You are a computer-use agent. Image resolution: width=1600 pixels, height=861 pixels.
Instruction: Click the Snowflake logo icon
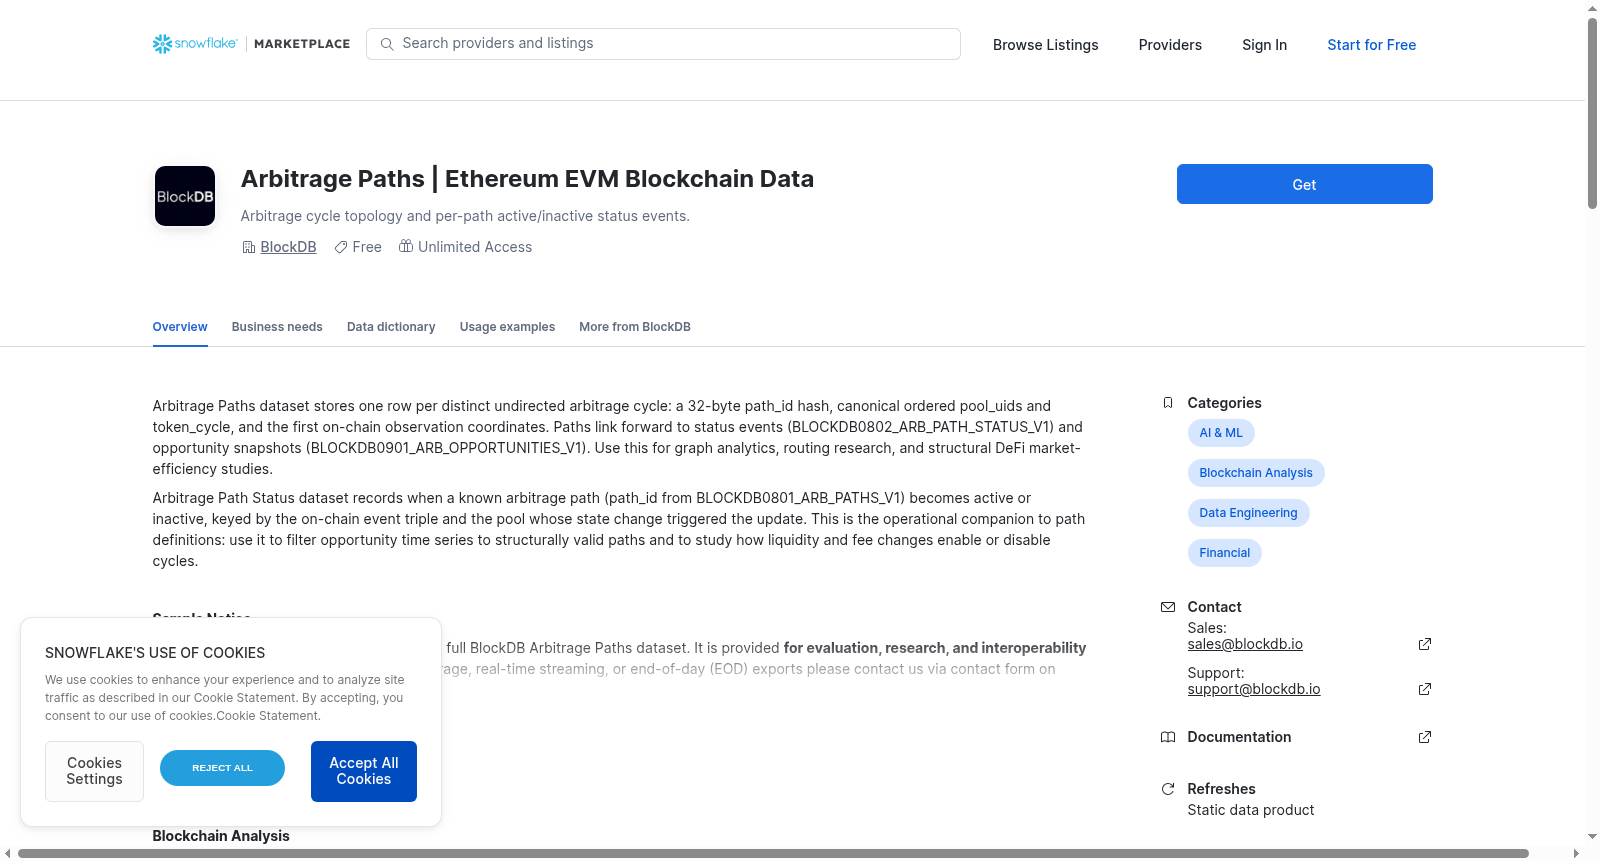[162, 44]
